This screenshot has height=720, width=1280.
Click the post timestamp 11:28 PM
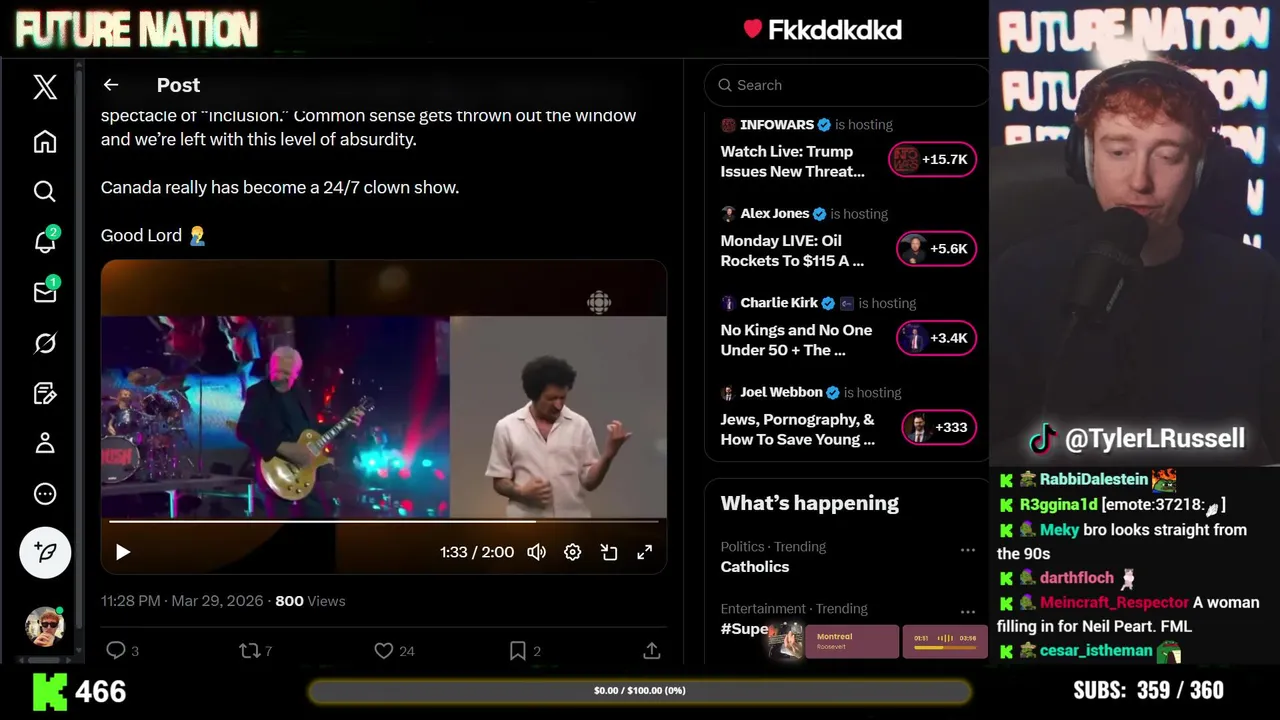coord(131,601)
